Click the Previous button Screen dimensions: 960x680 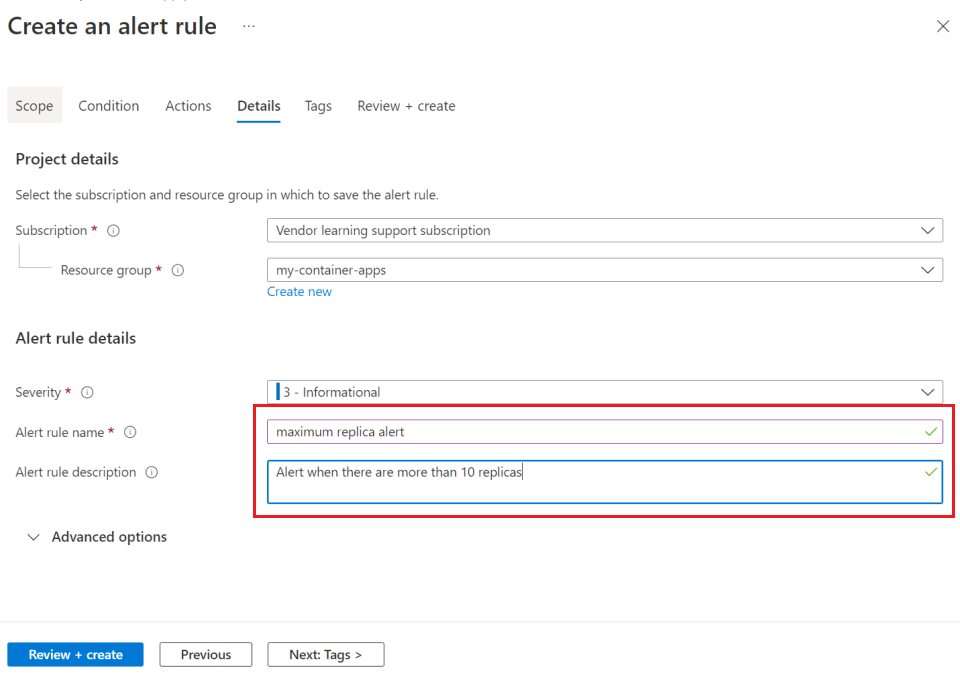click(x=205, y=654)
